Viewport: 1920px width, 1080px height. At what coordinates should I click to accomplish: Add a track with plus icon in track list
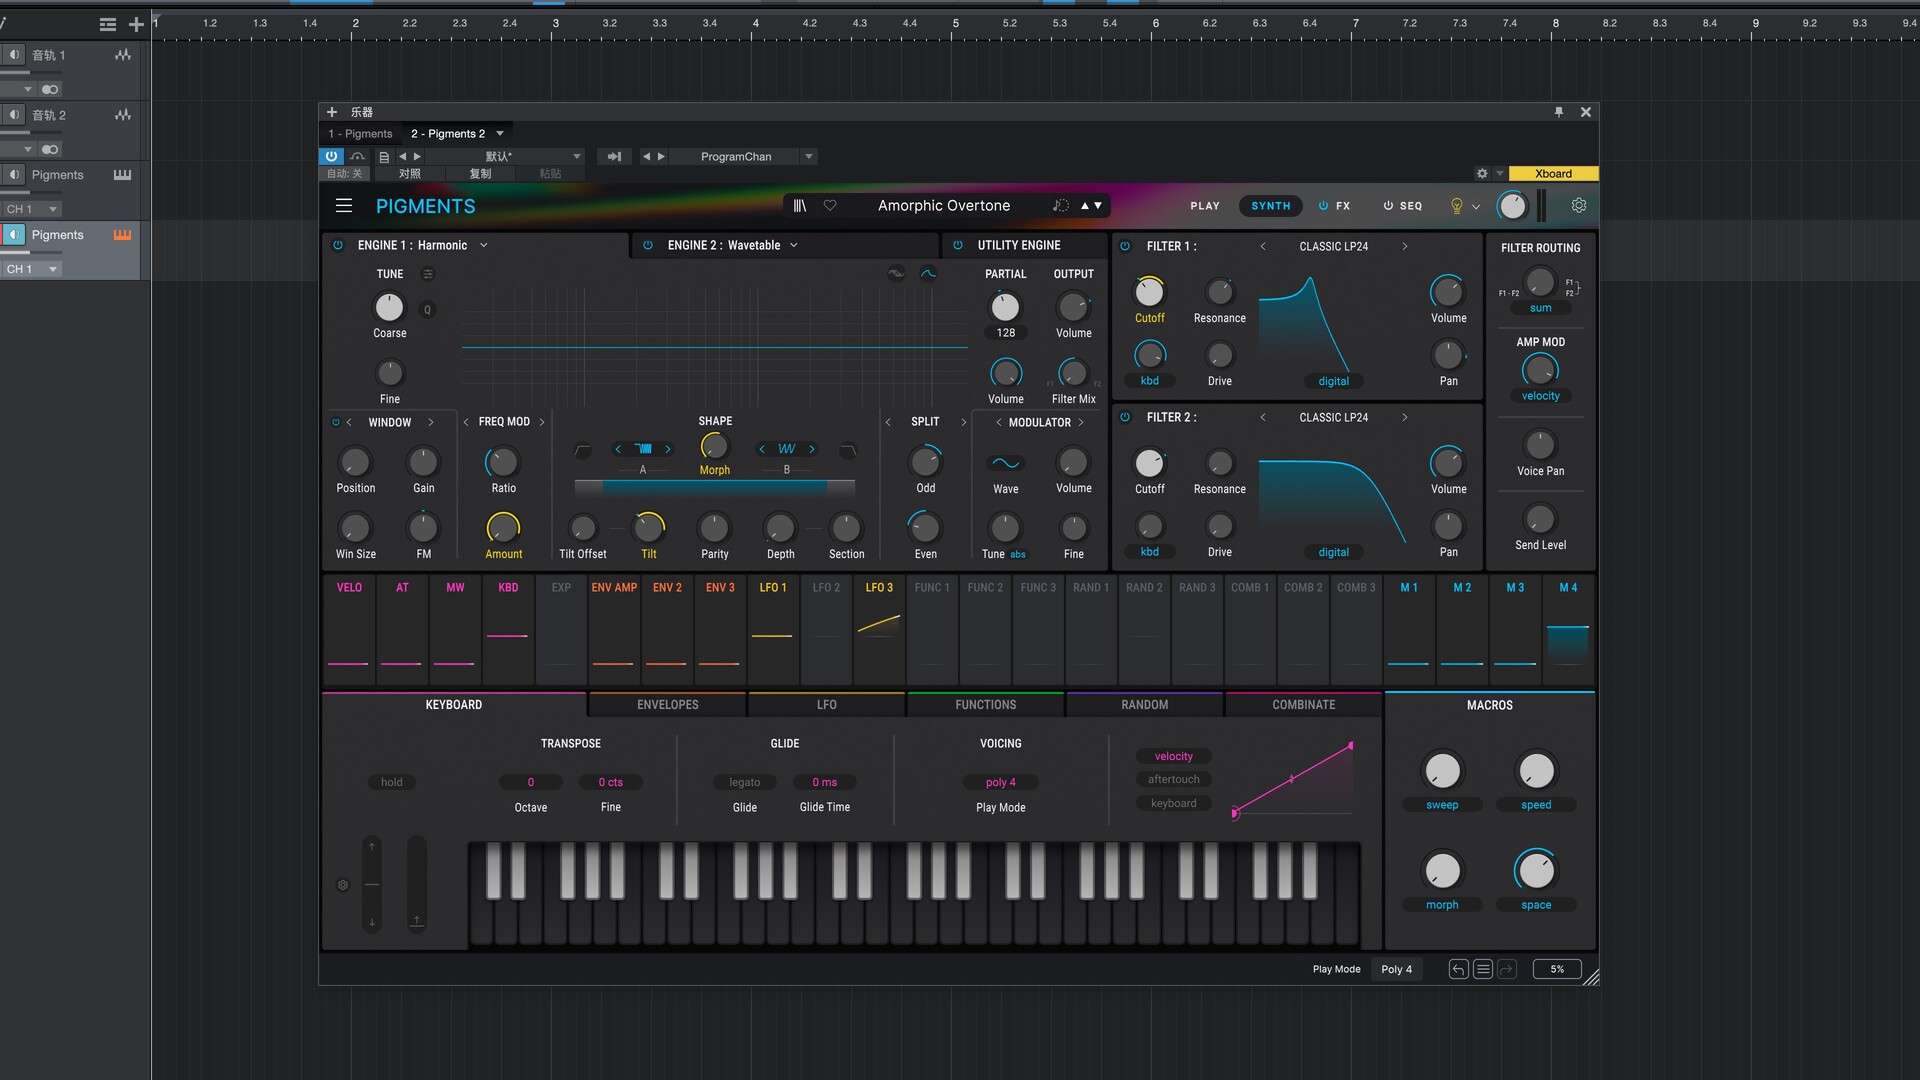[x=137, y=24]
